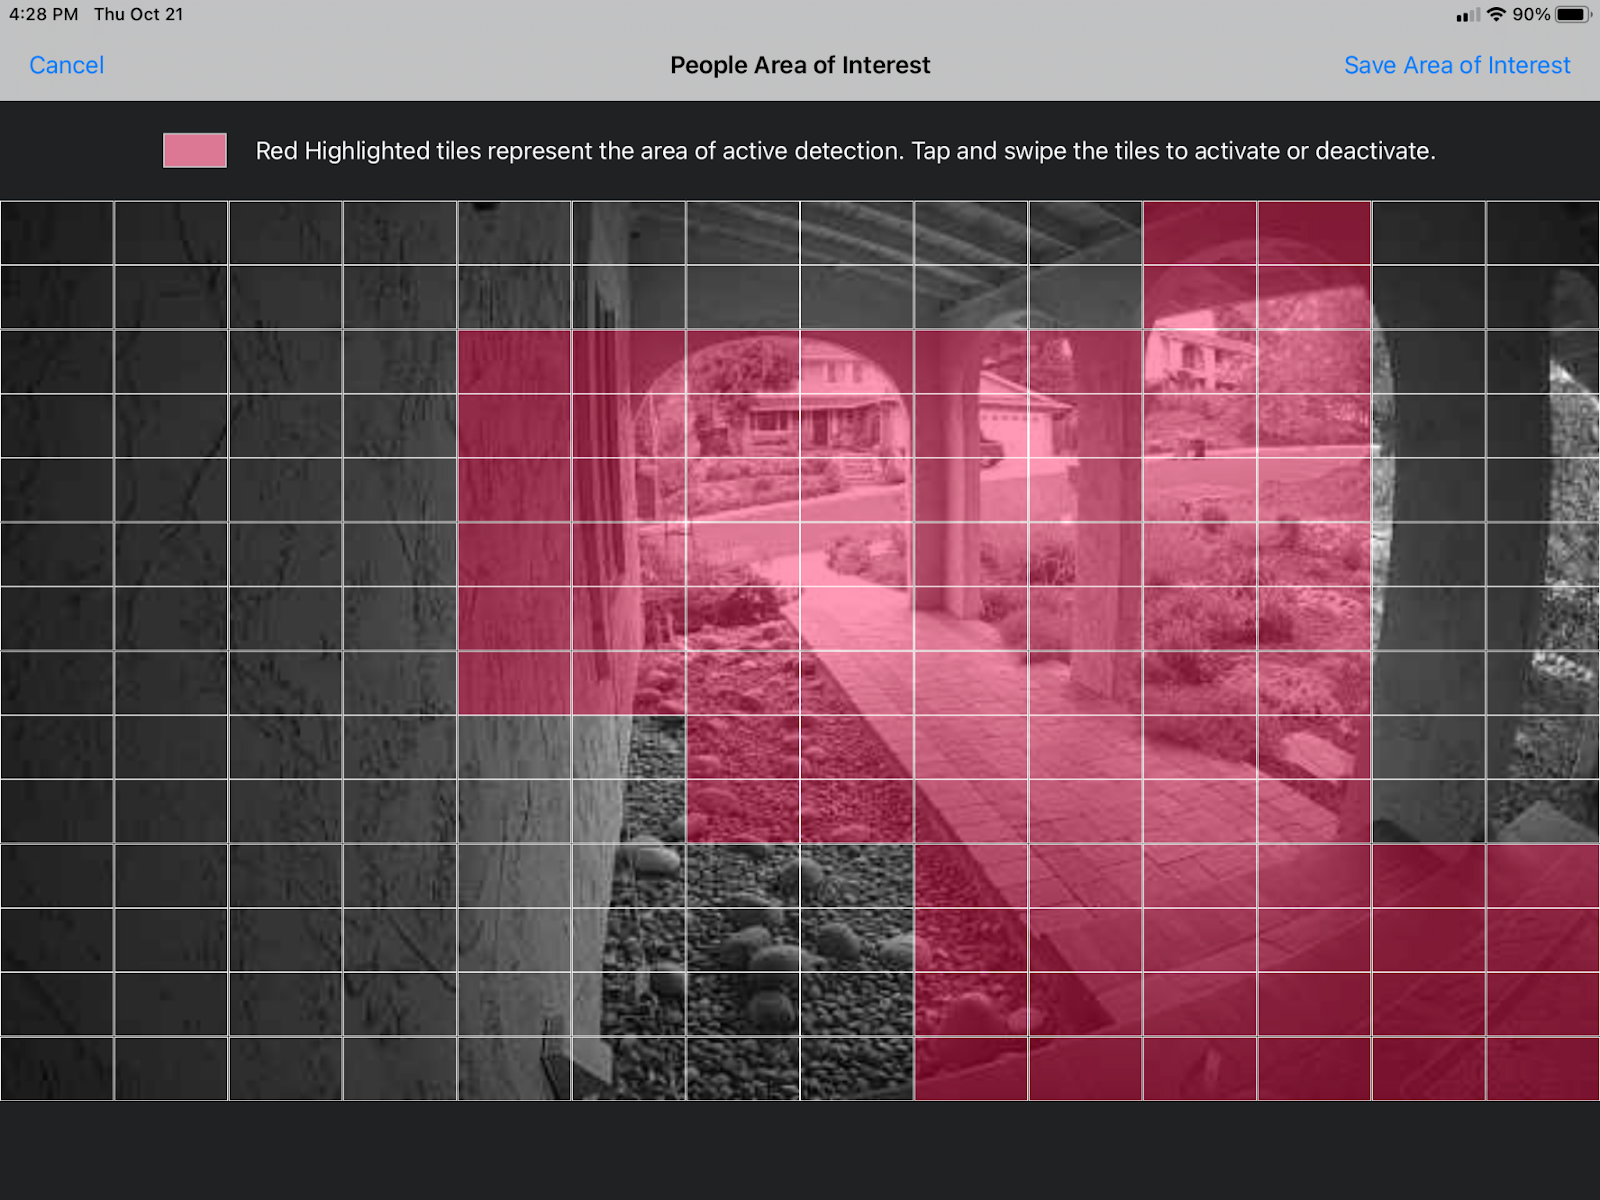Tap the cellular signal bars icon
This screenshot has height=1200, width=1600.
click(x=1467, y=15)
